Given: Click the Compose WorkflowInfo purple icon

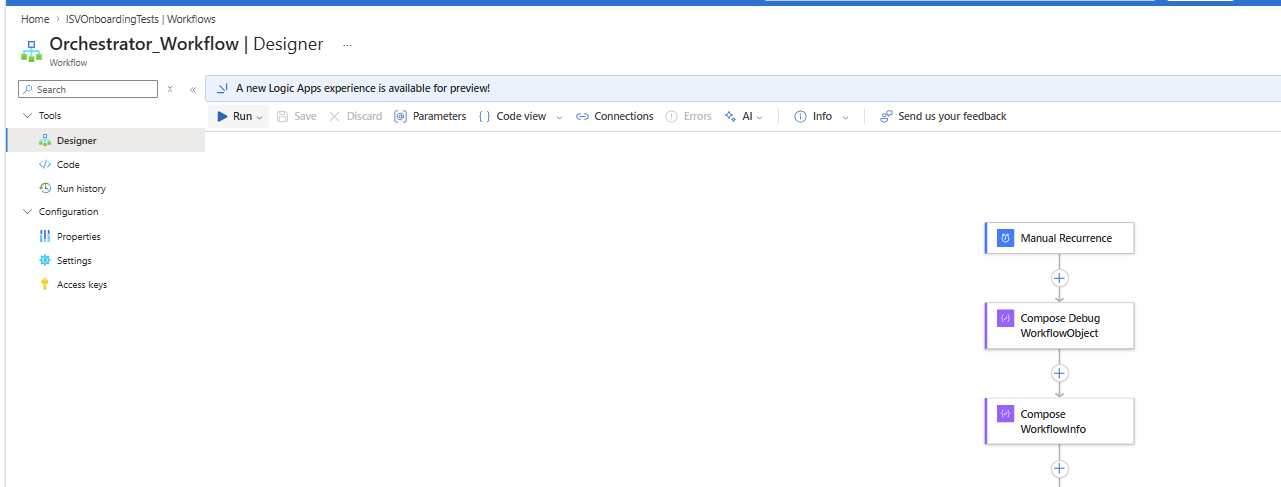Looking at the screenshot, I should pyautogui.click(x=1005, y=414).
